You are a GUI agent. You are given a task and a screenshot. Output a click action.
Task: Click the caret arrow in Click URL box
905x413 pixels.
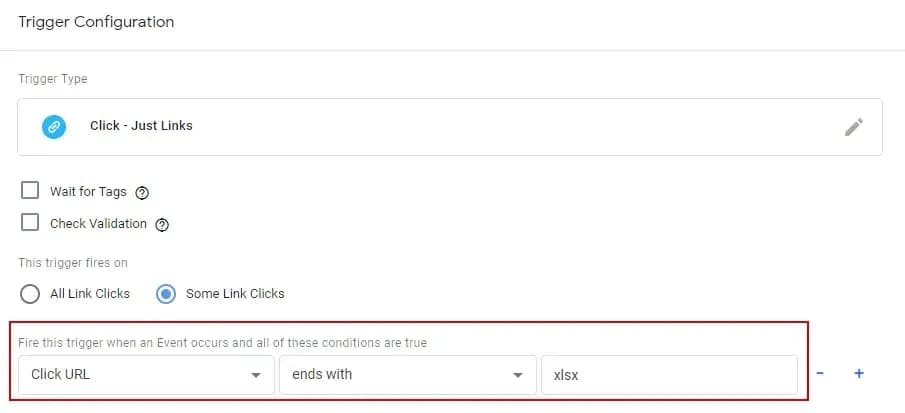click(257, 375)
